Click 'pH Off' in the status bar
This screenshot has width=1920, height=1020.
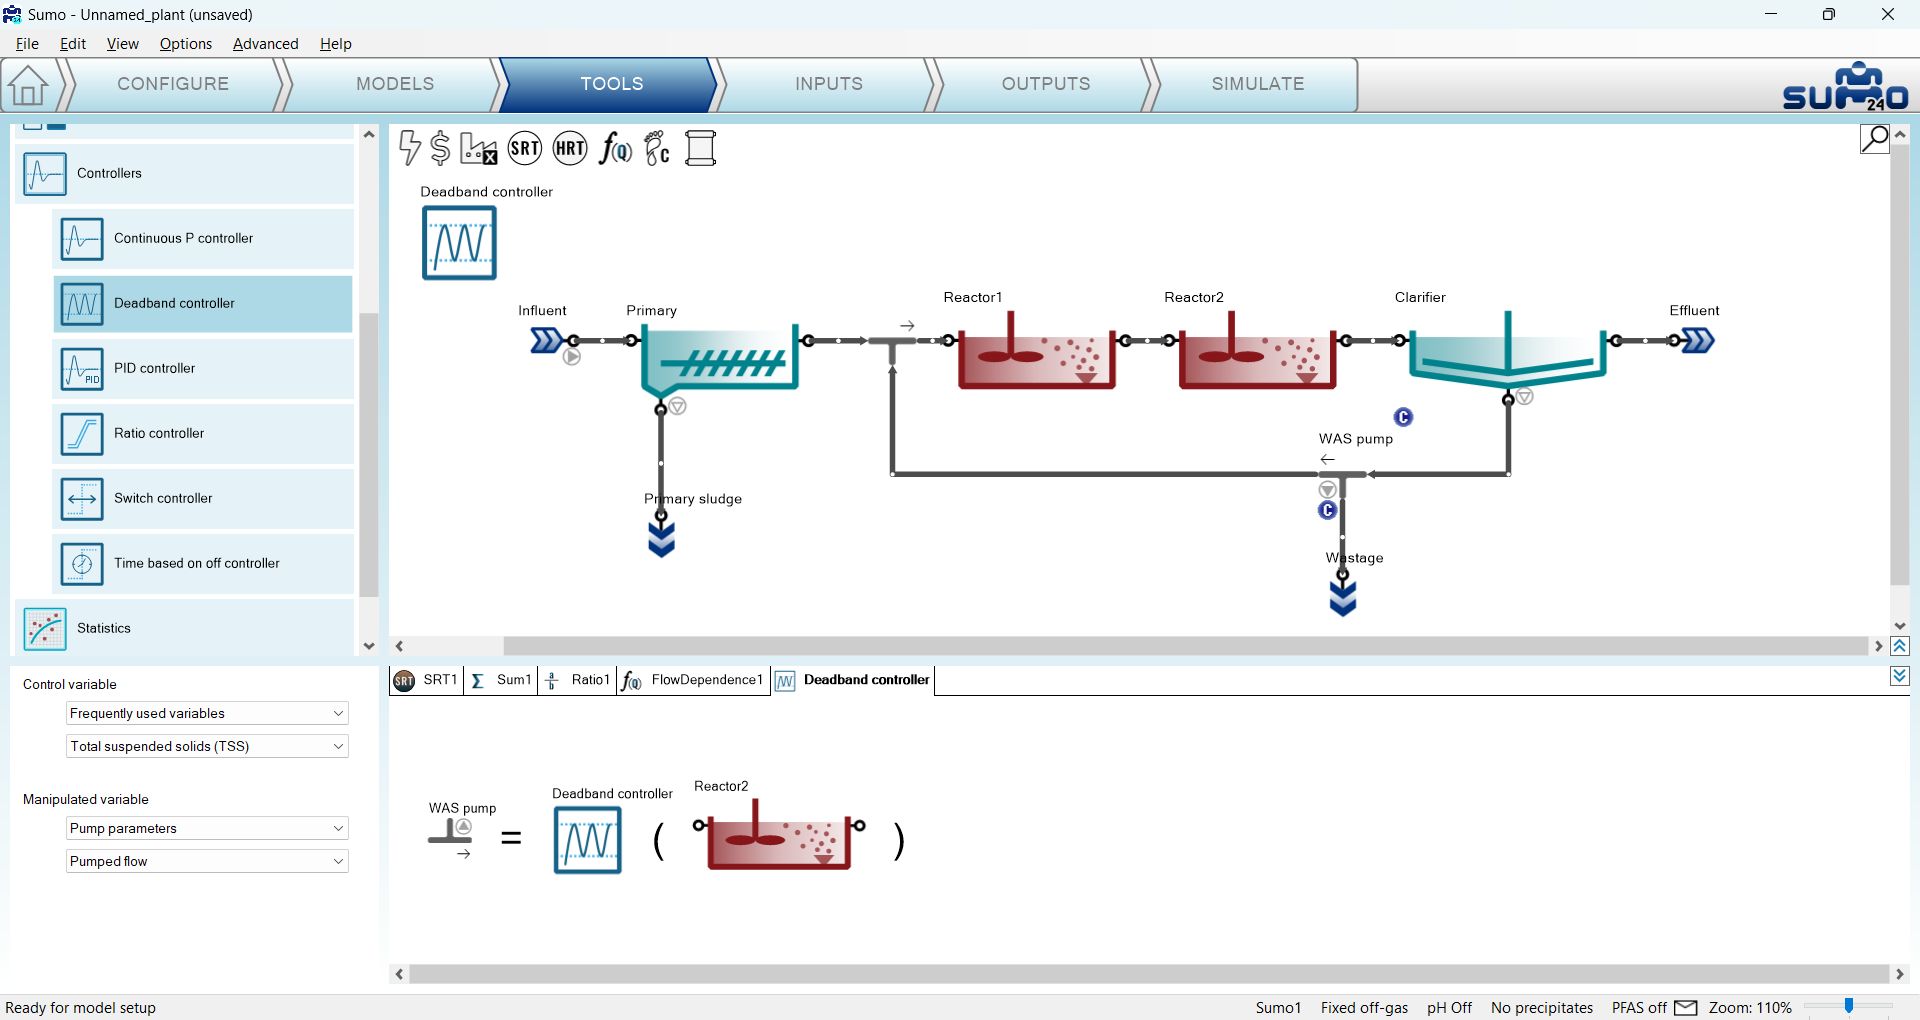click(x=1449, y=1007)
